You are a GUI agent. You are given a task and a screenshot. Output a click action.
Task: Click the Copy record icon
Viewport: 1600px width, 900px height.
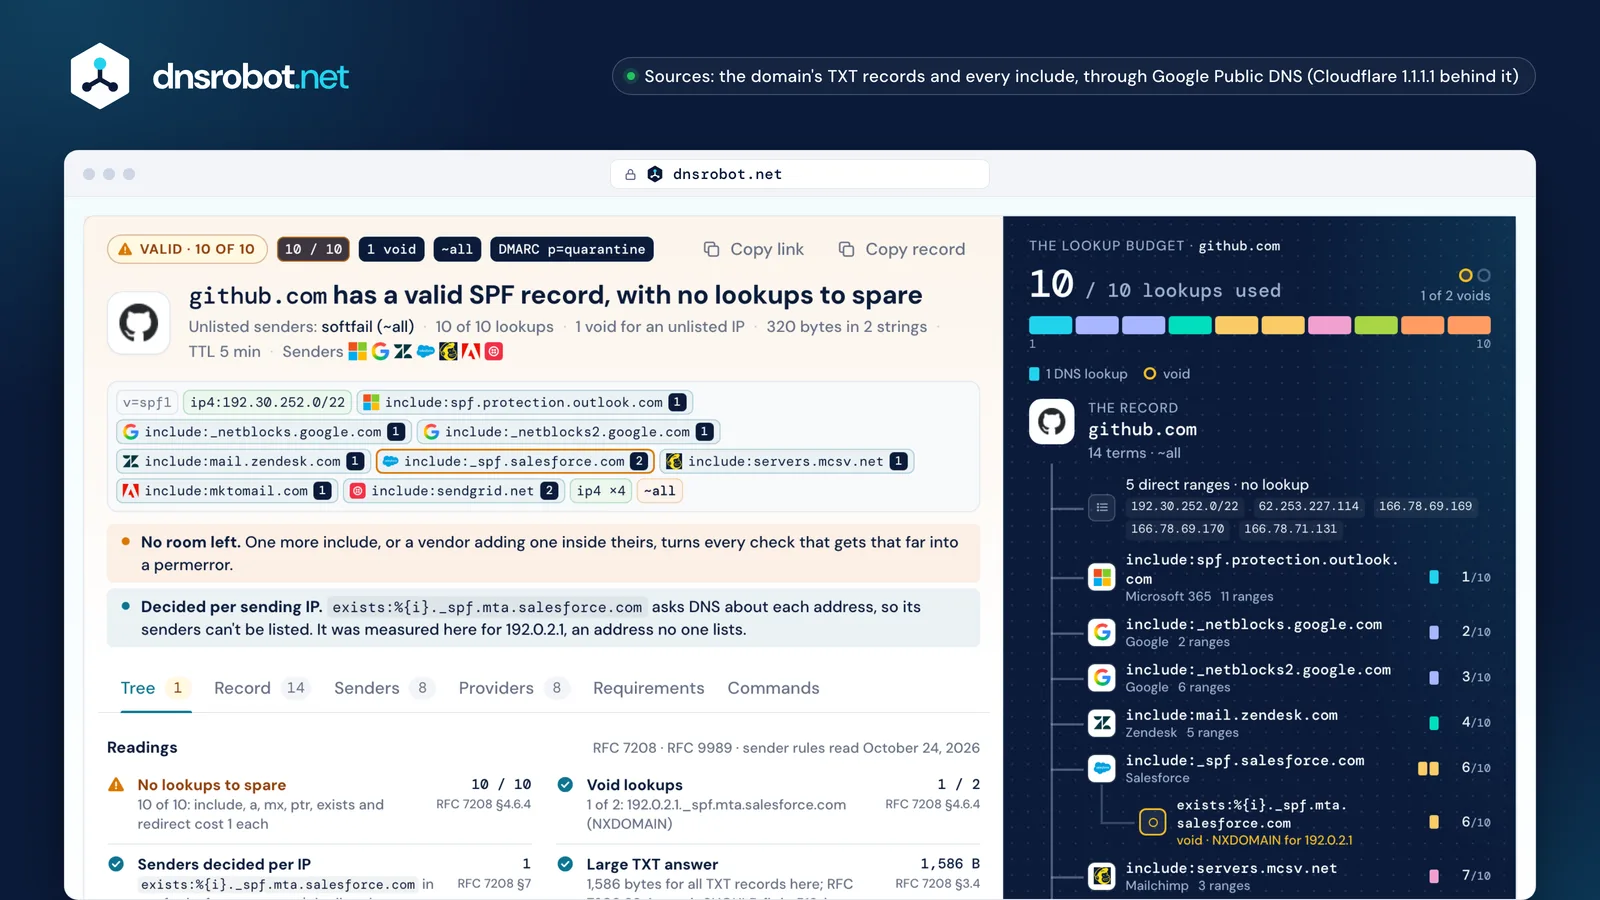[x=846, y=249]
